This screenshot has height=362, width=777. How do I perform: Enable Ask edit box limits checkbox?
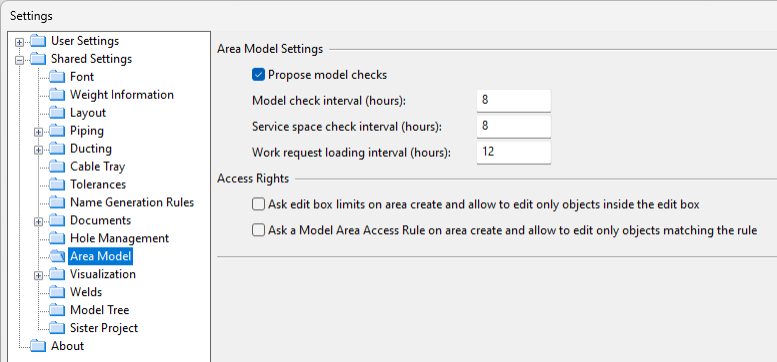[x=258, y=204]
